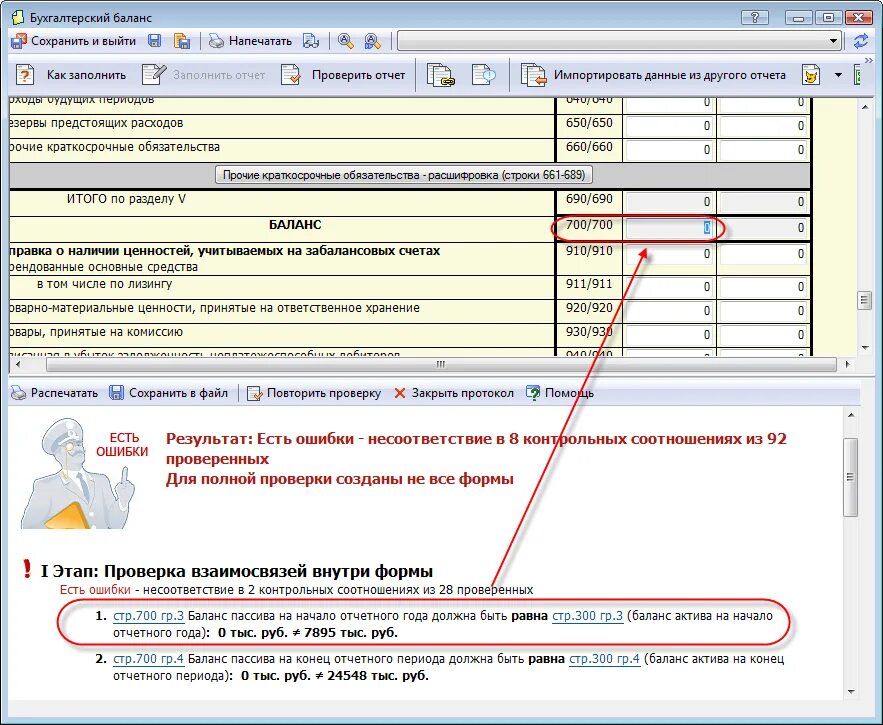Expand the toolbar overflow chevron
883x725 pixels.
tap(868, 60)
